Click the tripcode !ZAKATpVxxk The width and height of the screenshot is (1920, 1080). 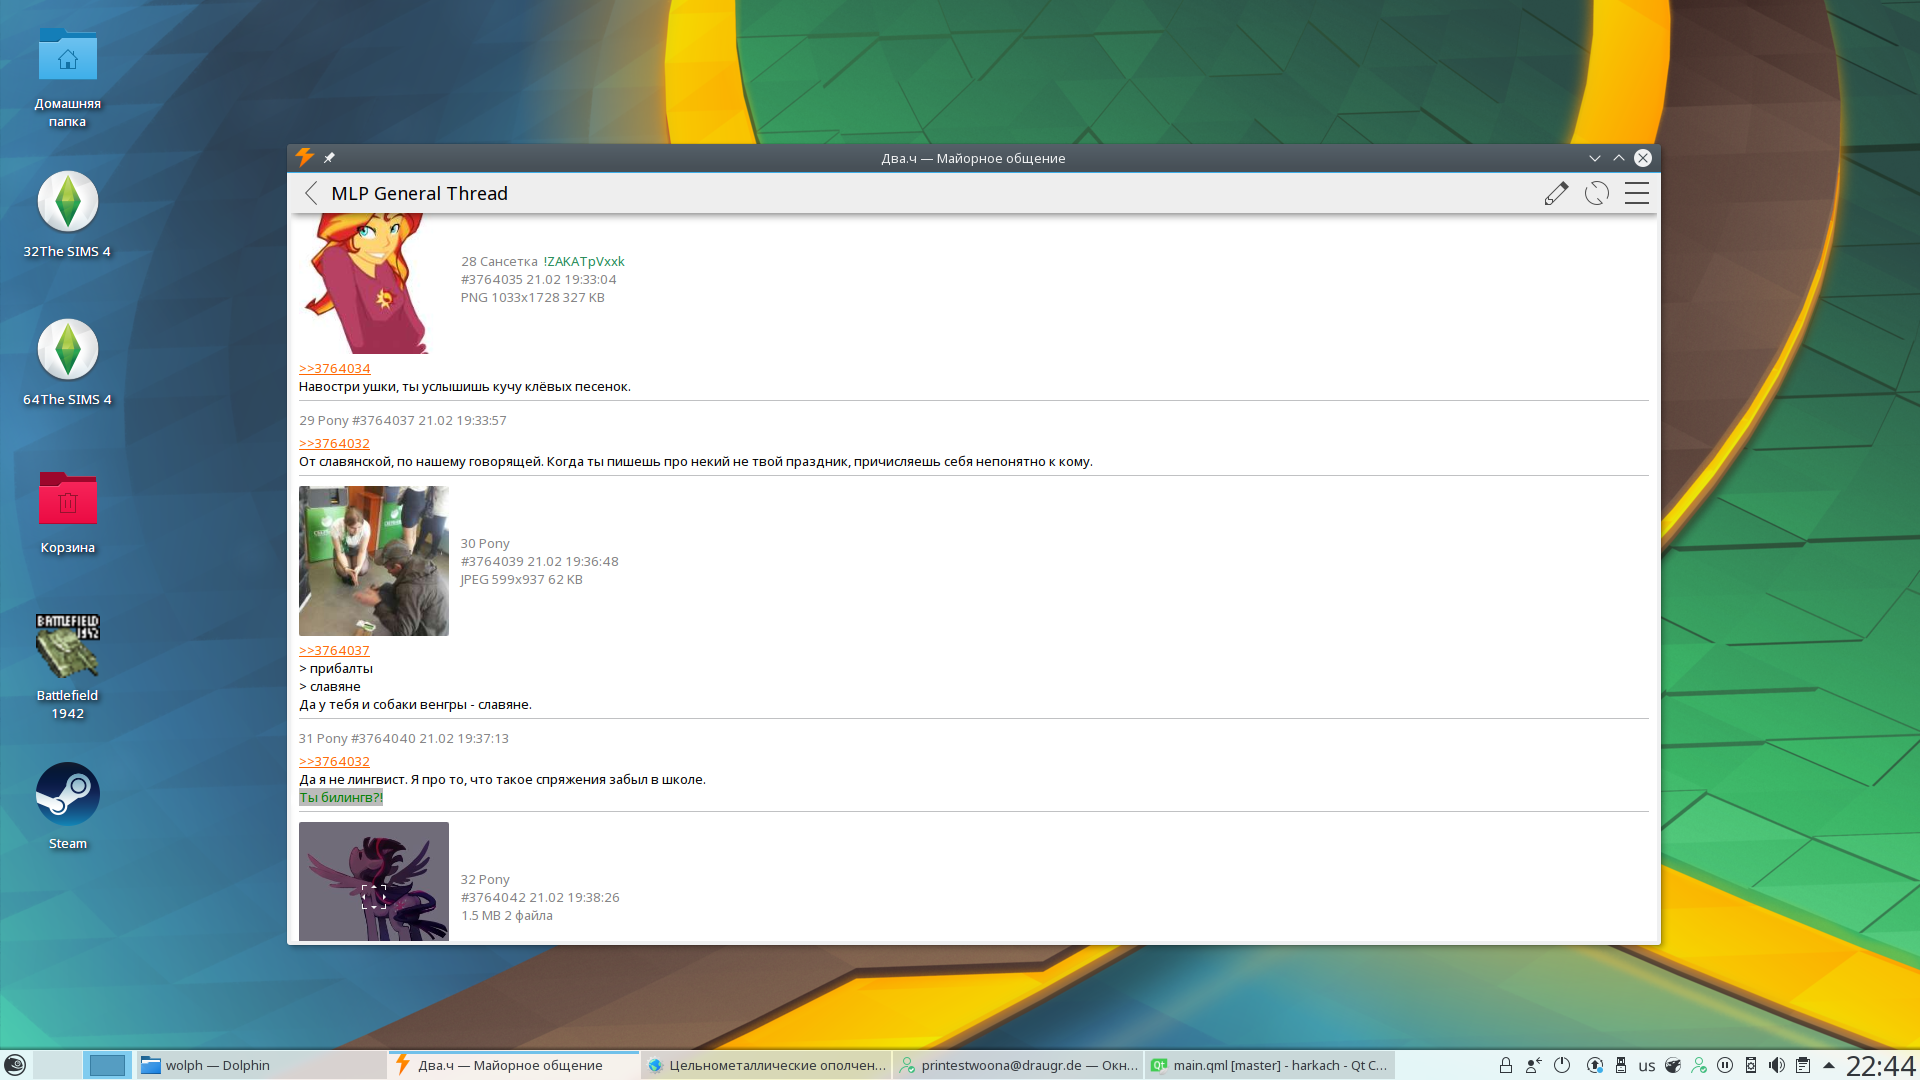584,261
